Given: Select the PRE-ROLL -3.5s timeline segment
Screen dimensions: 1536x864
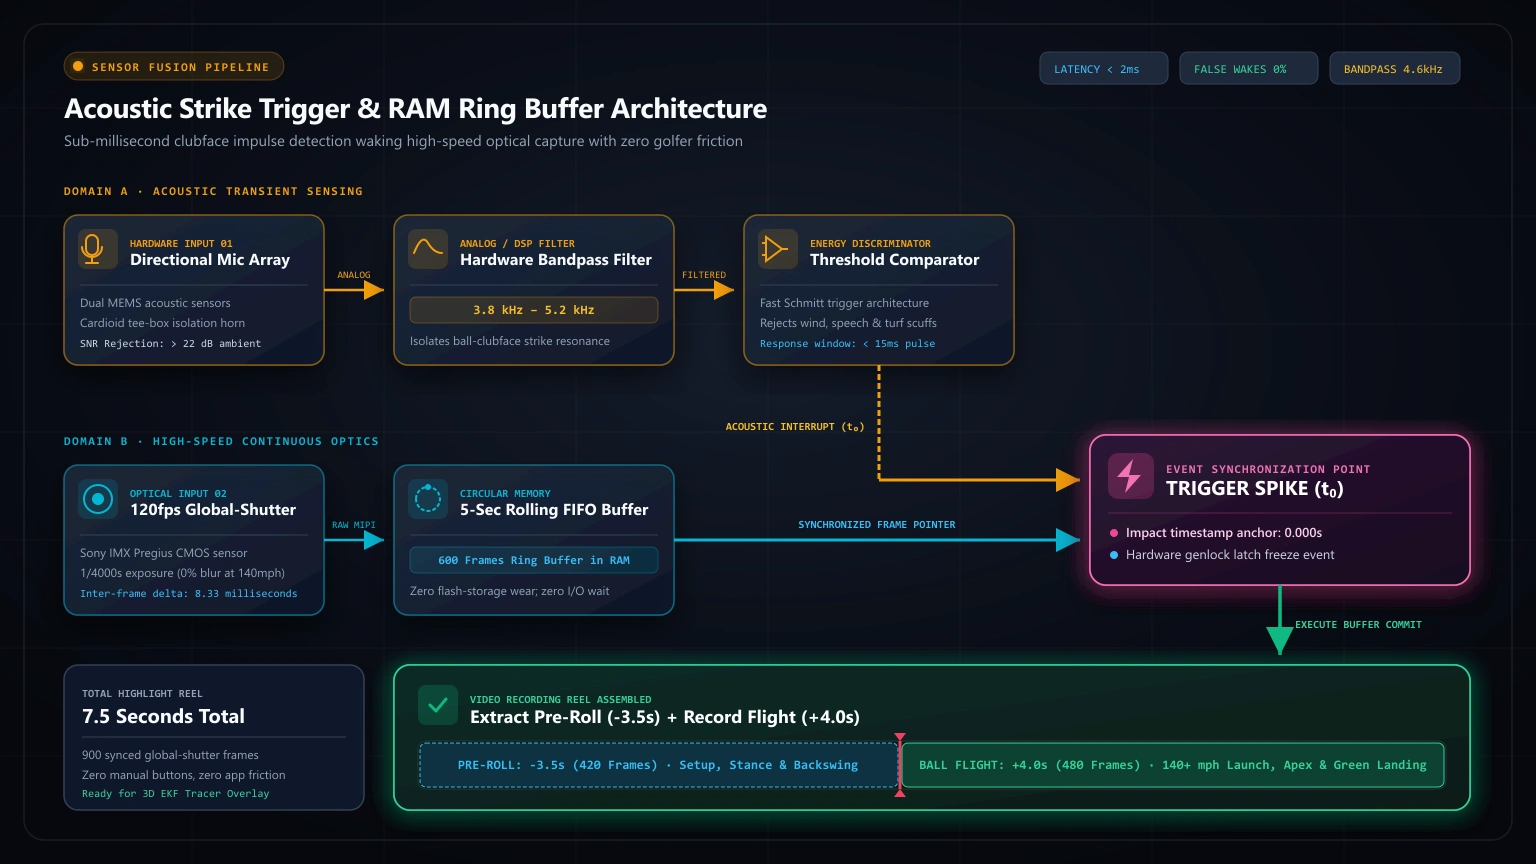Looking at the screenshot, I should pos(658,765).
